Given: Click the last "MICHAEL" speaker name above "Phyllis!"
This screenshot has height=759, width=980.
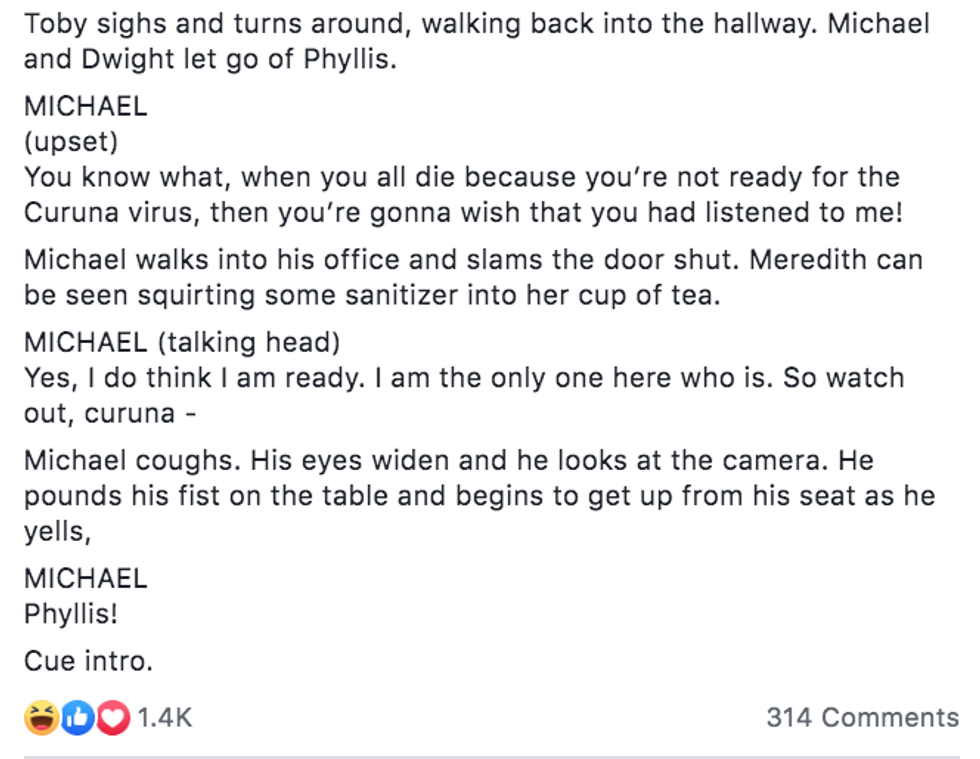Looking at the screenshot, I should (x=85, y=578).
